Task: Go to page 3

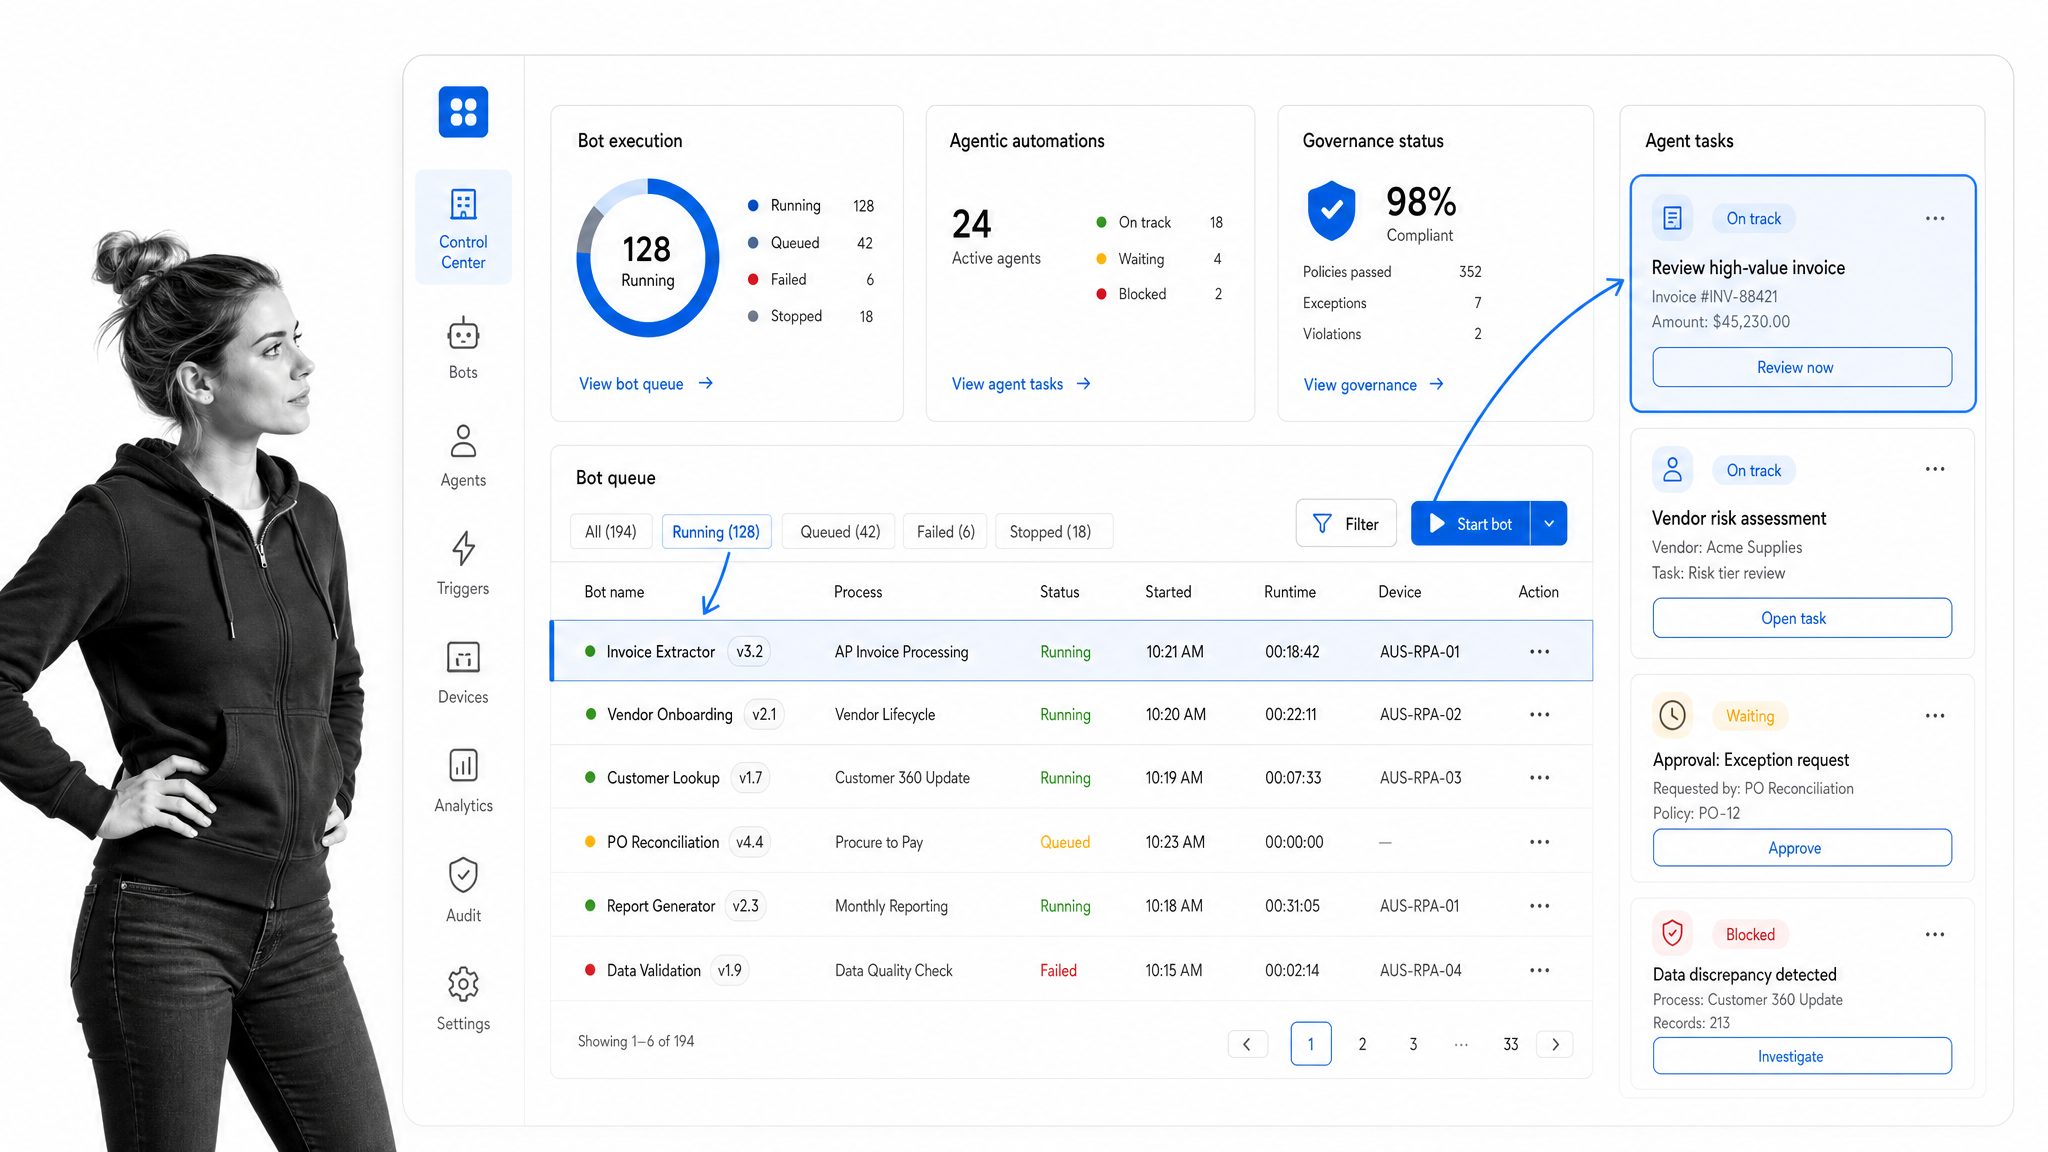Action: pos(1413,1044)
